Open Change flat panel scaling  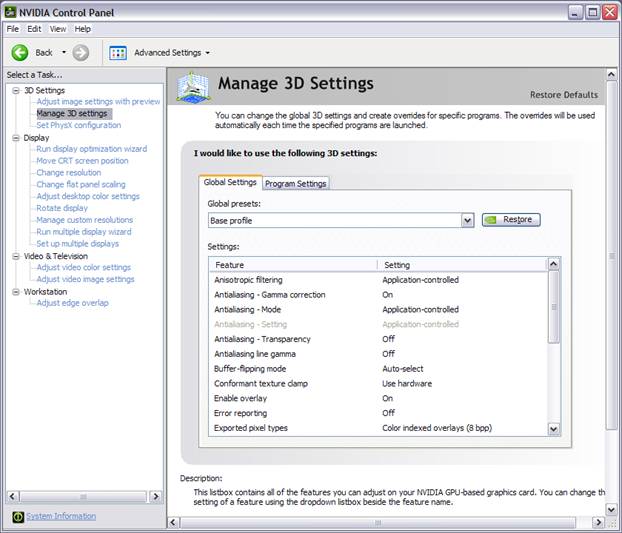[x=81, y=184]
